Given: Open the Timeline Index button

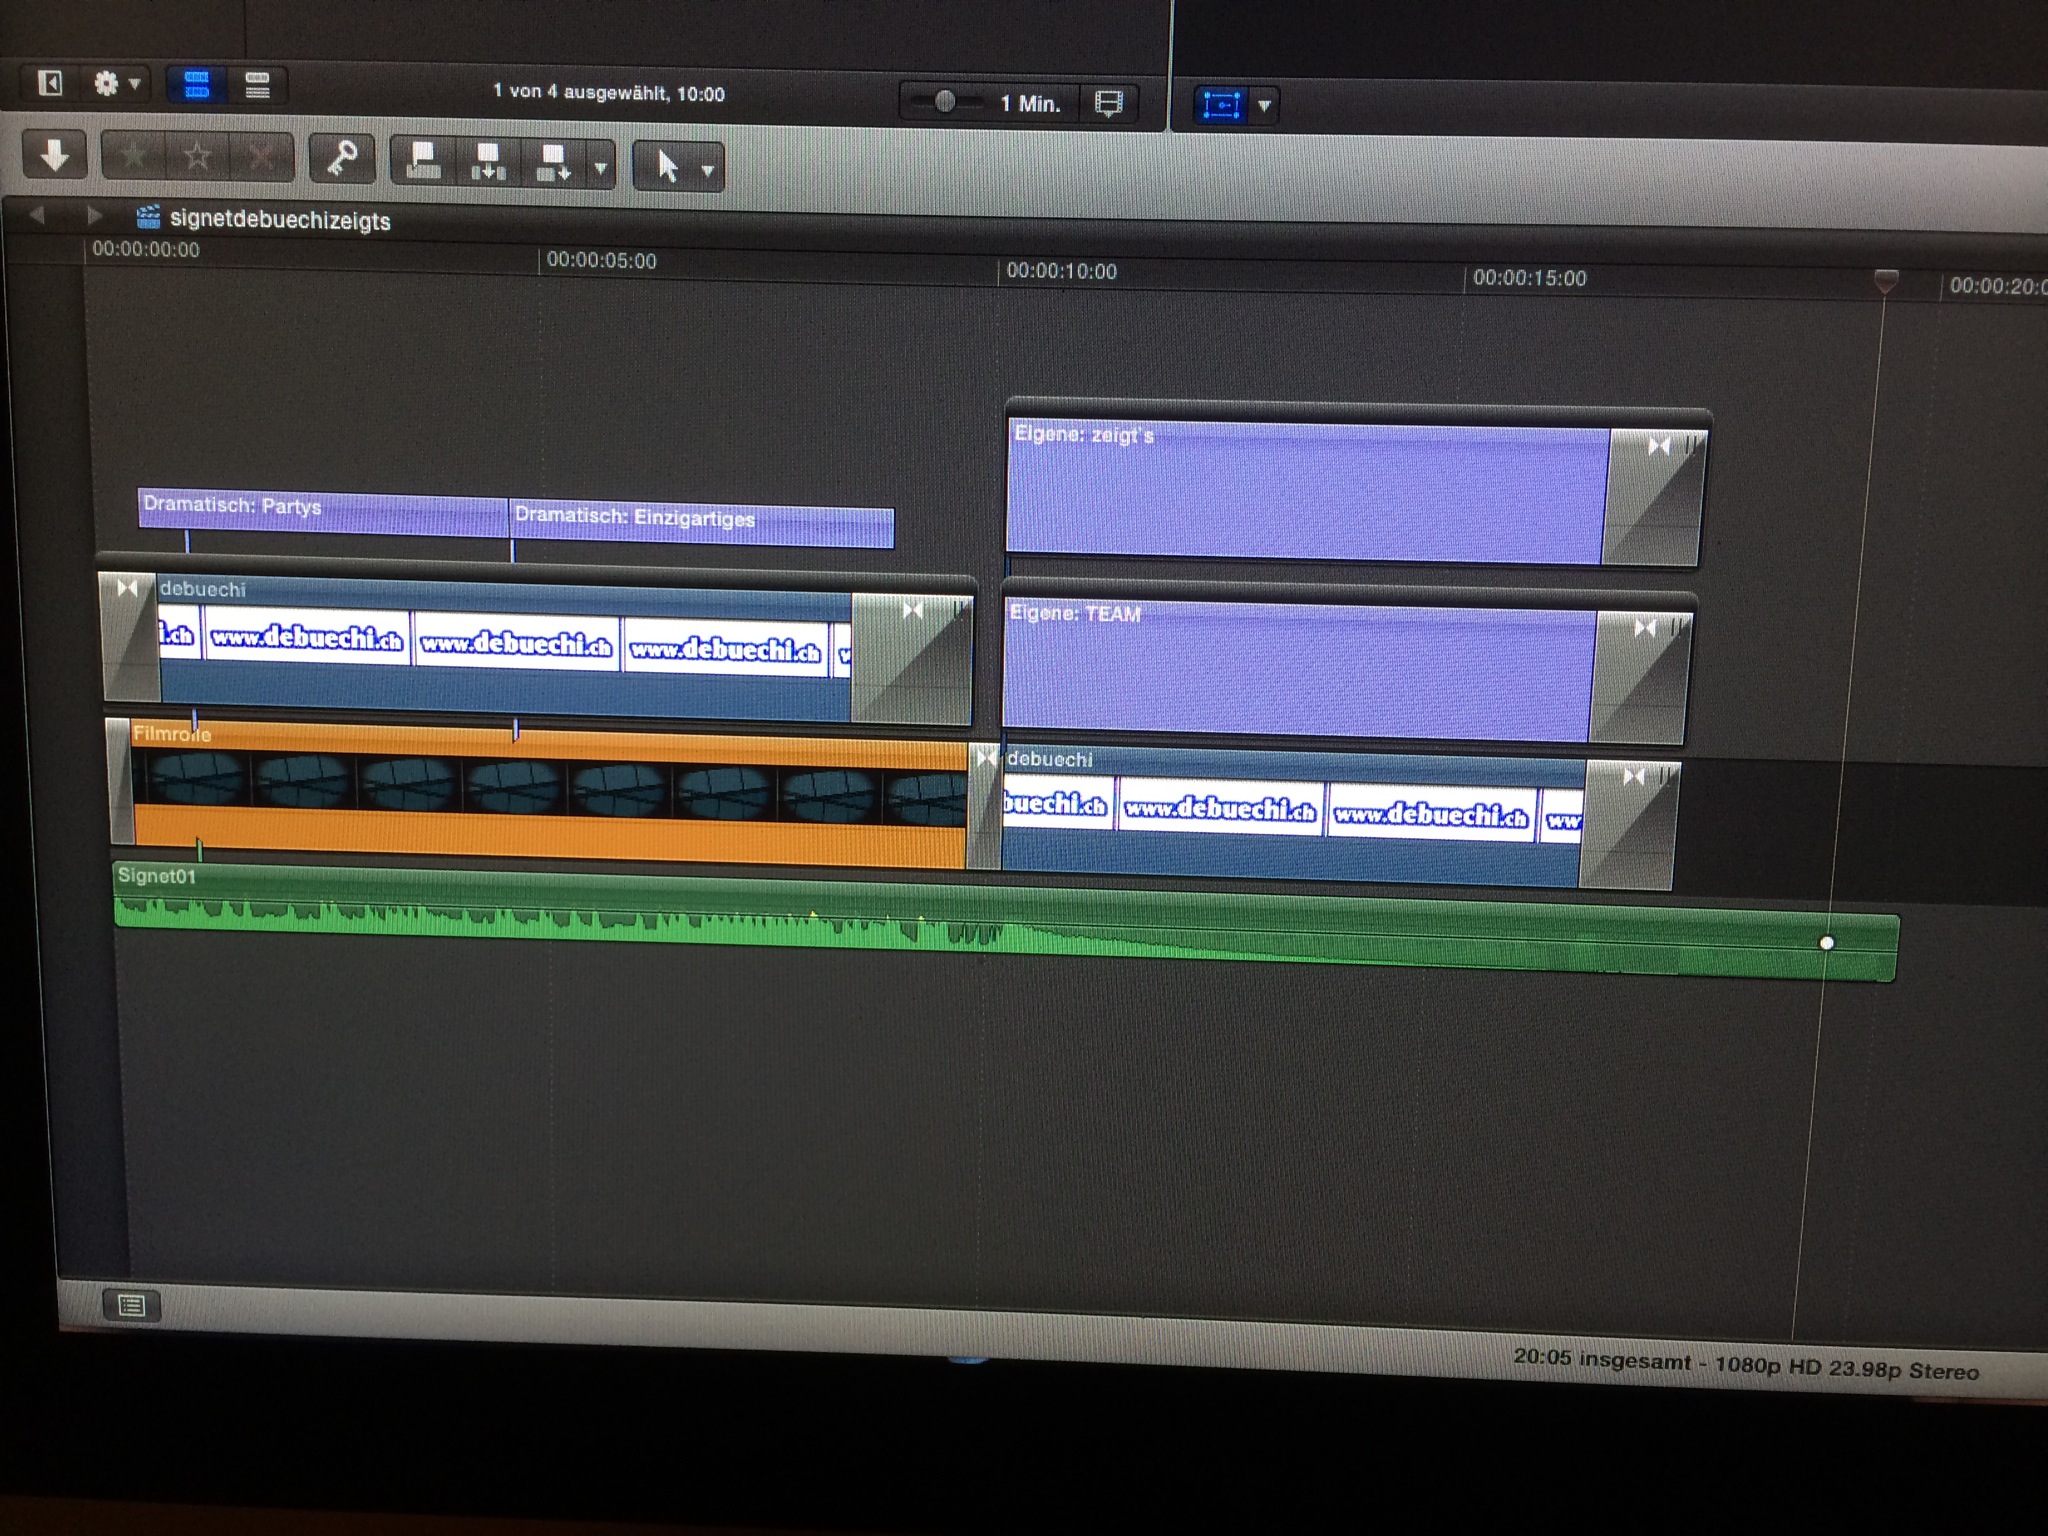Looking at the screenshot, I should click(131, 1305).
